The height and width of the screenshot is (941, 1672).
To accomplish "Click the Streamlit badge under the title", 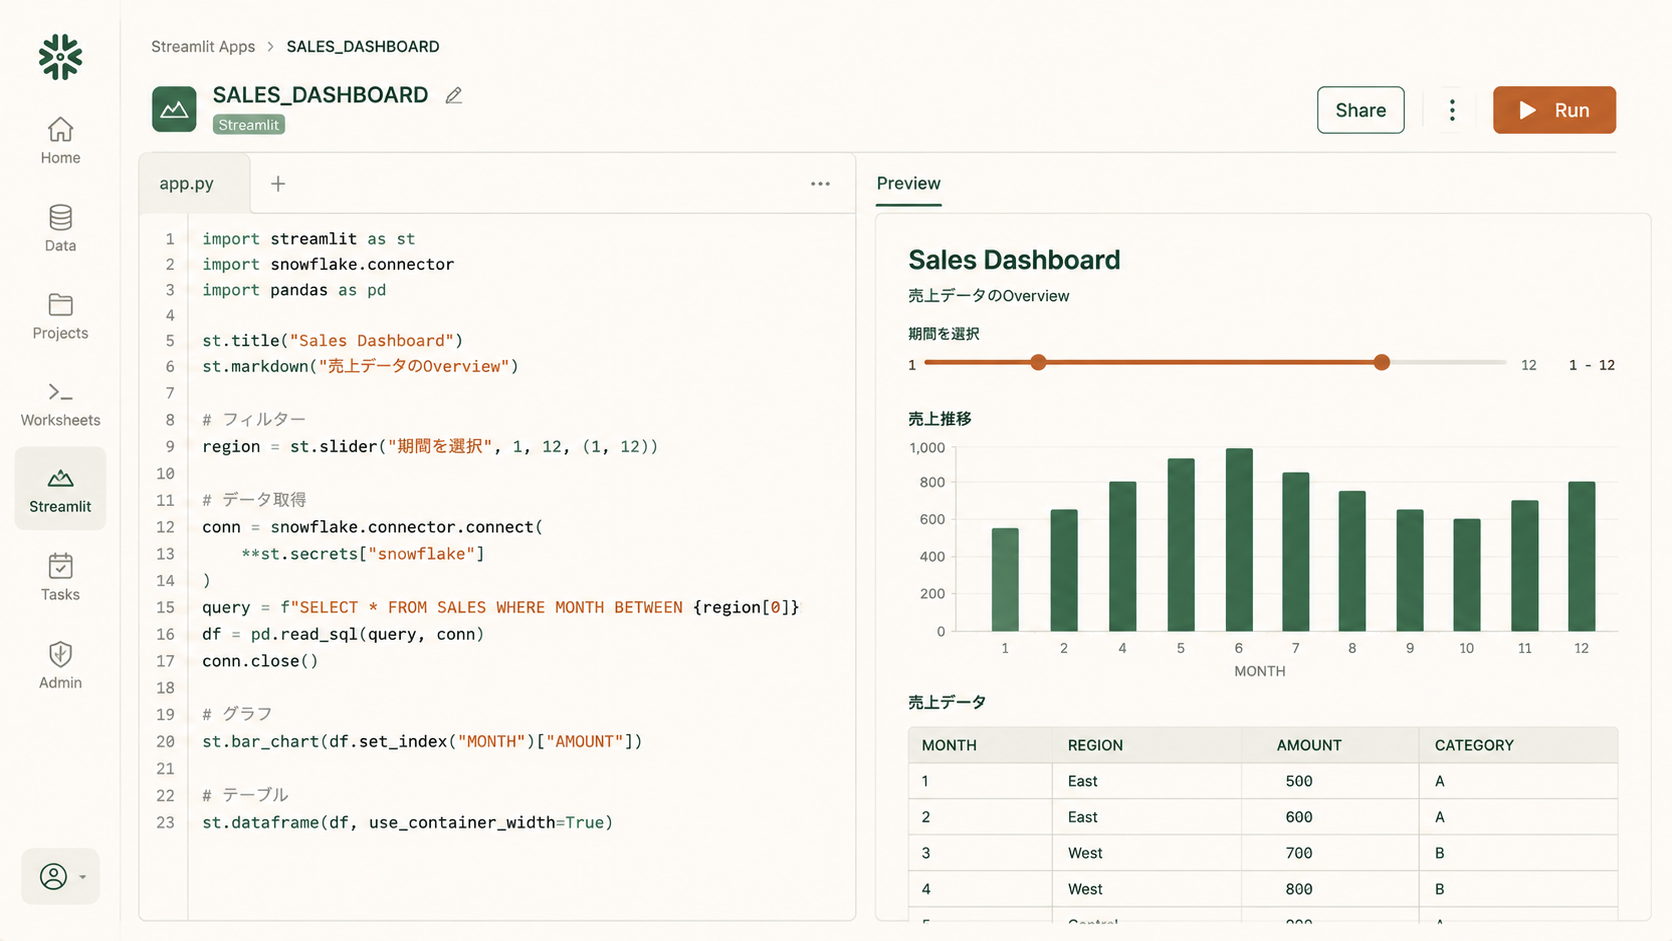I will coord(249,125).
